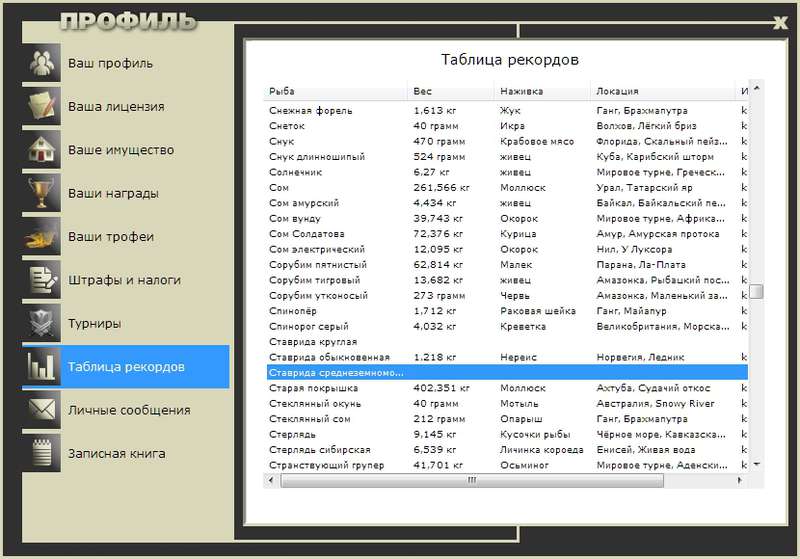Select the Таблица рекордов menu item
Viewport: 800px width, 559px height.
[x=126, y=367]
